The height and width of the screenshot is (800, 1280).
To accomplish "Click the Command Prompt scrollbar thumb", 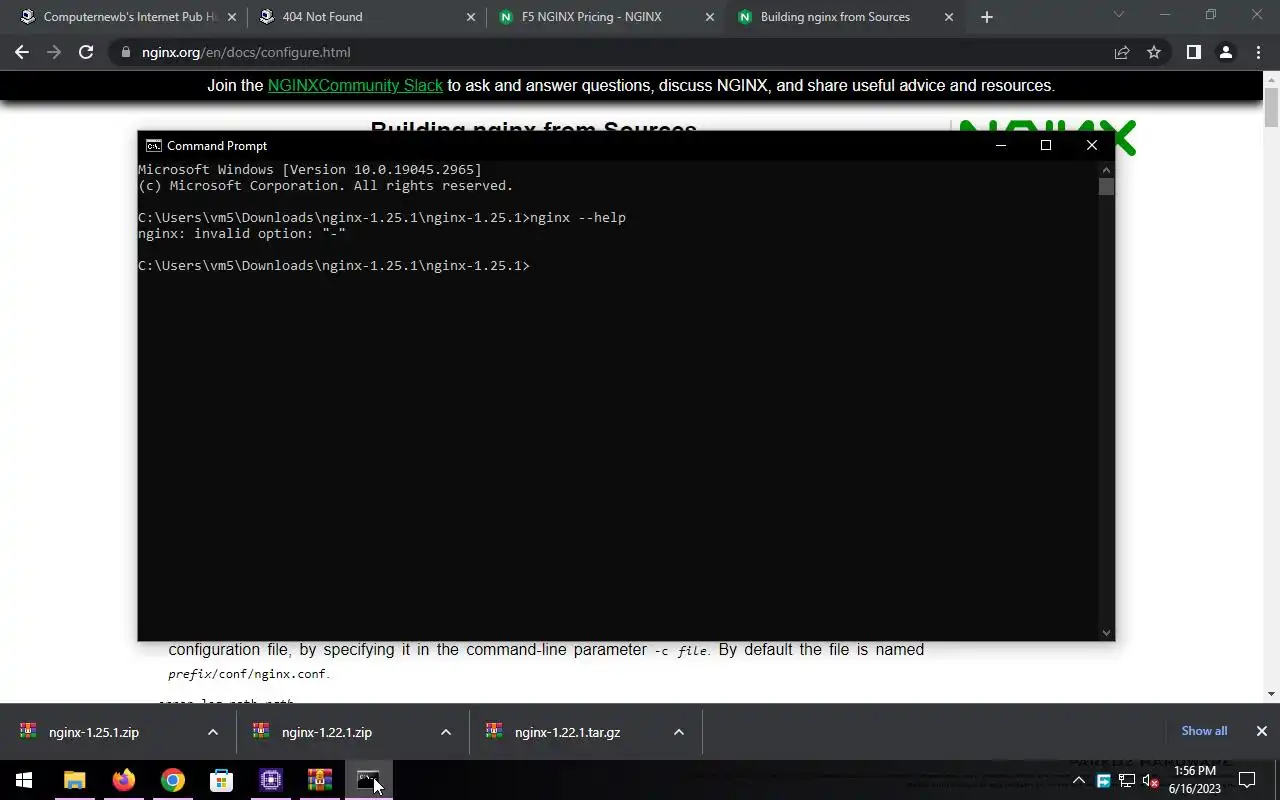I will tap(1106, 187).
